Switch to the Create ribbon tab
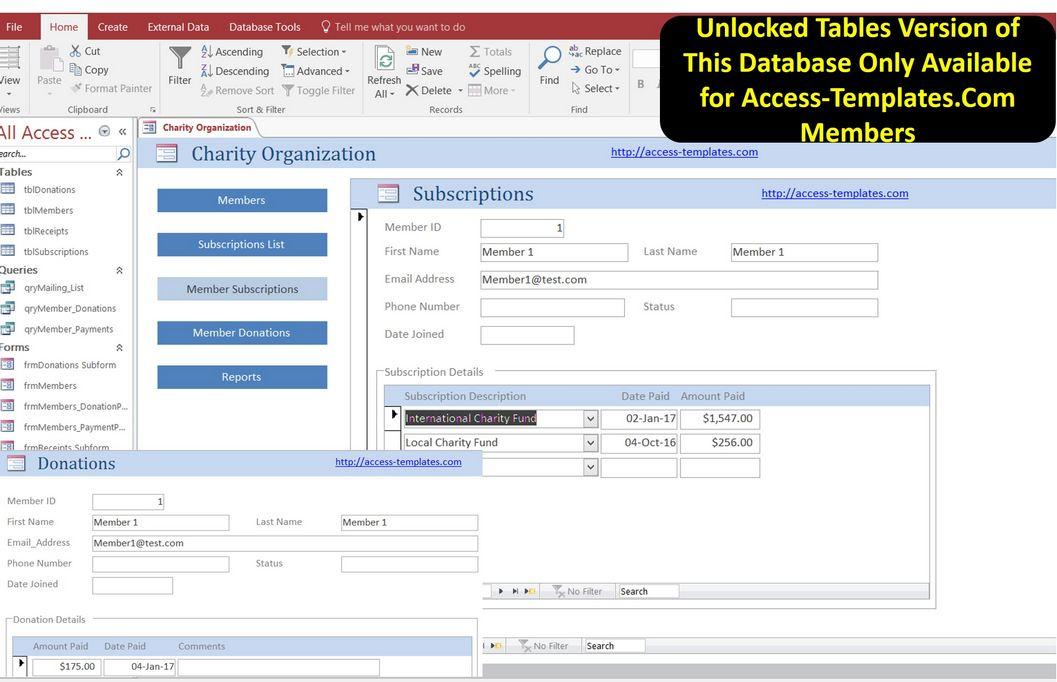Viewport: 1057px width, 682px height. (x=113, y=27)
